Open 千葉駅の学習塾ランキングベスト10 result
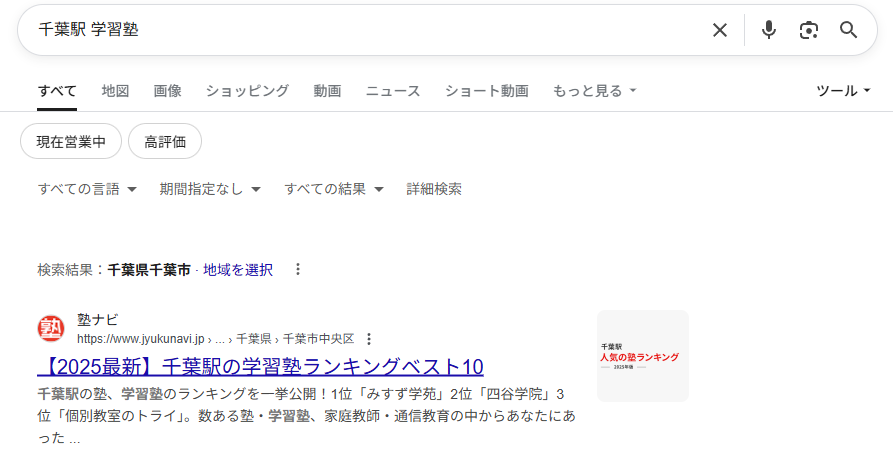893x466 pixels. pos(260,366)
